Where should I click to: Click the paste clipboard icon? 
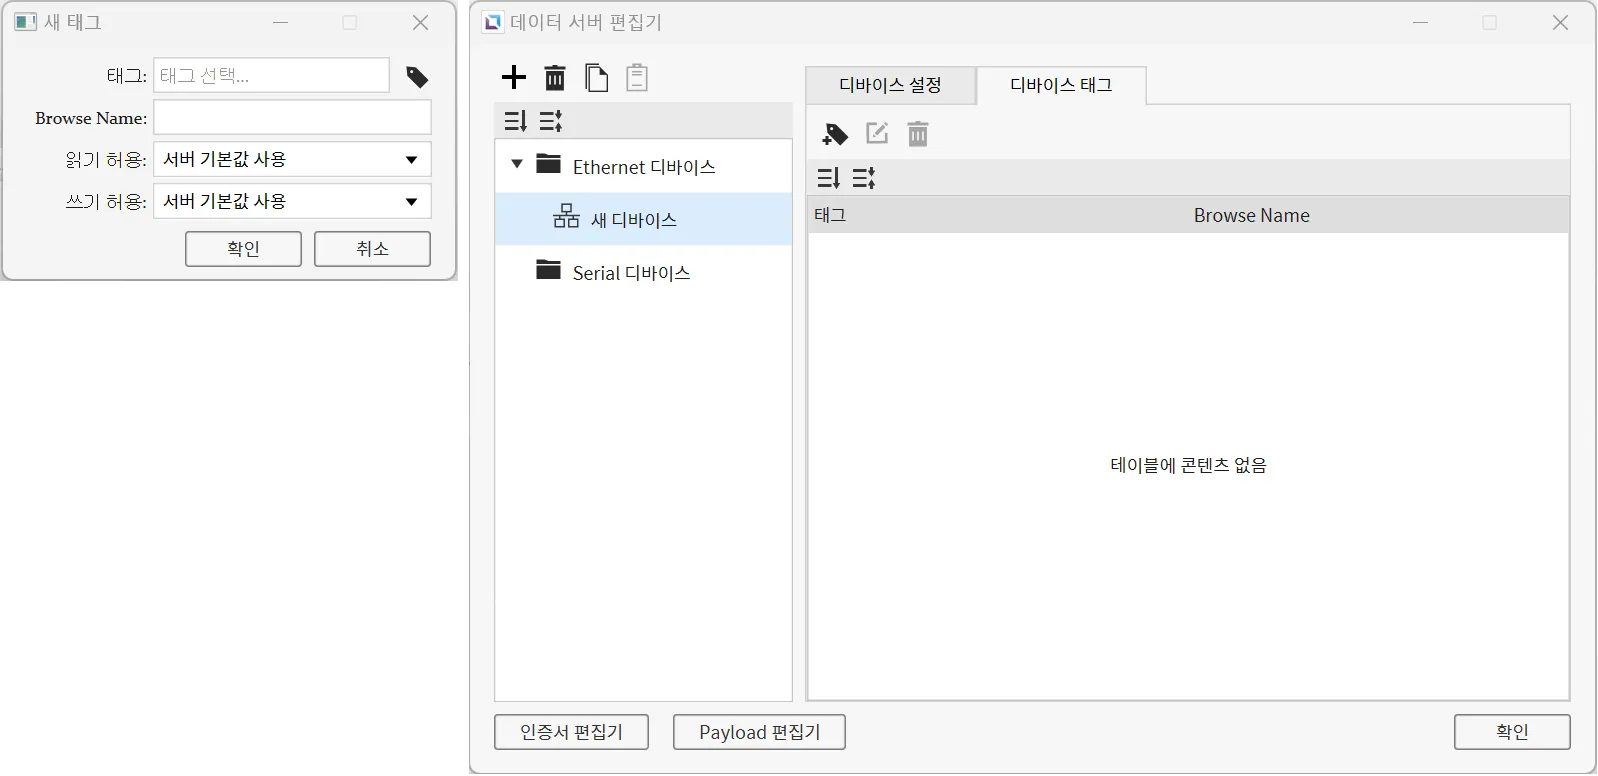coord(637,78)
